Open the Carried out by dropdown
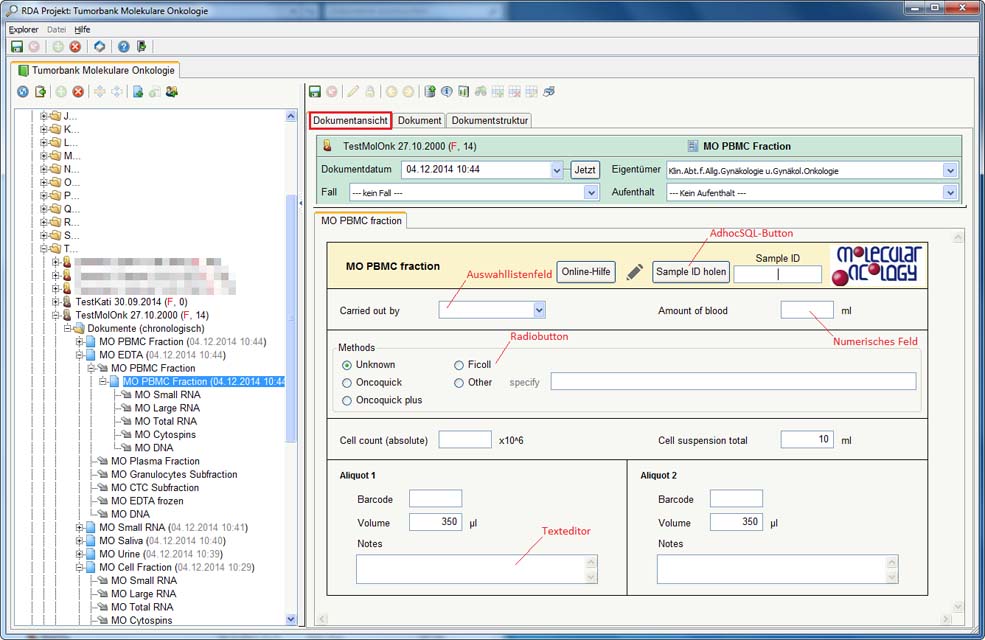985x640 pixels. pyautogui.click(x=538, y=311)
